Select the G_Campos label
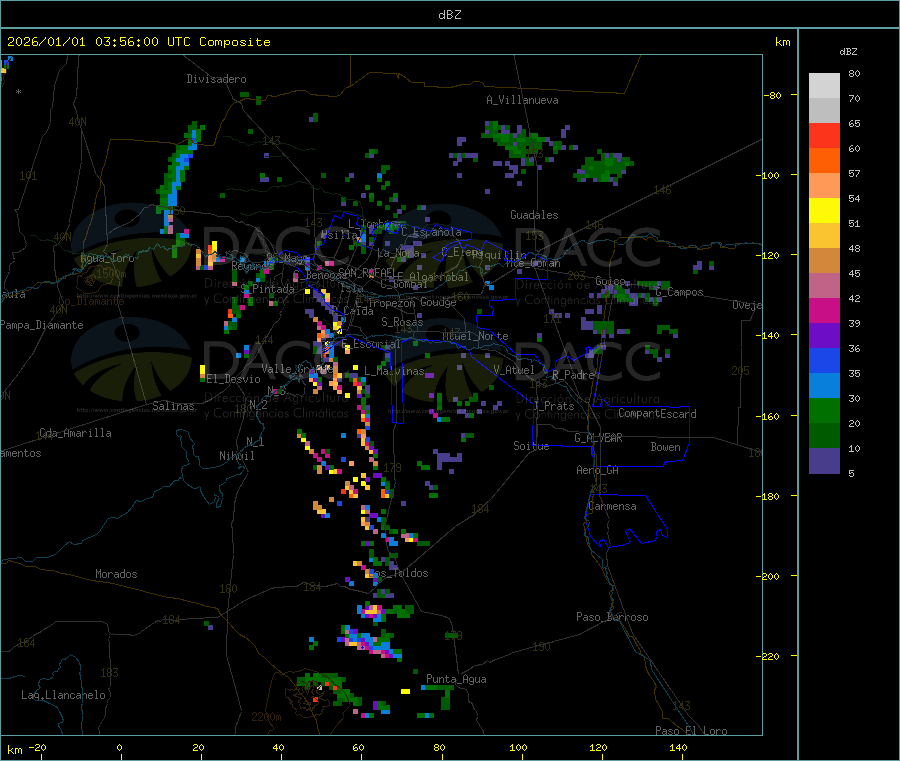 click(680, 293)
